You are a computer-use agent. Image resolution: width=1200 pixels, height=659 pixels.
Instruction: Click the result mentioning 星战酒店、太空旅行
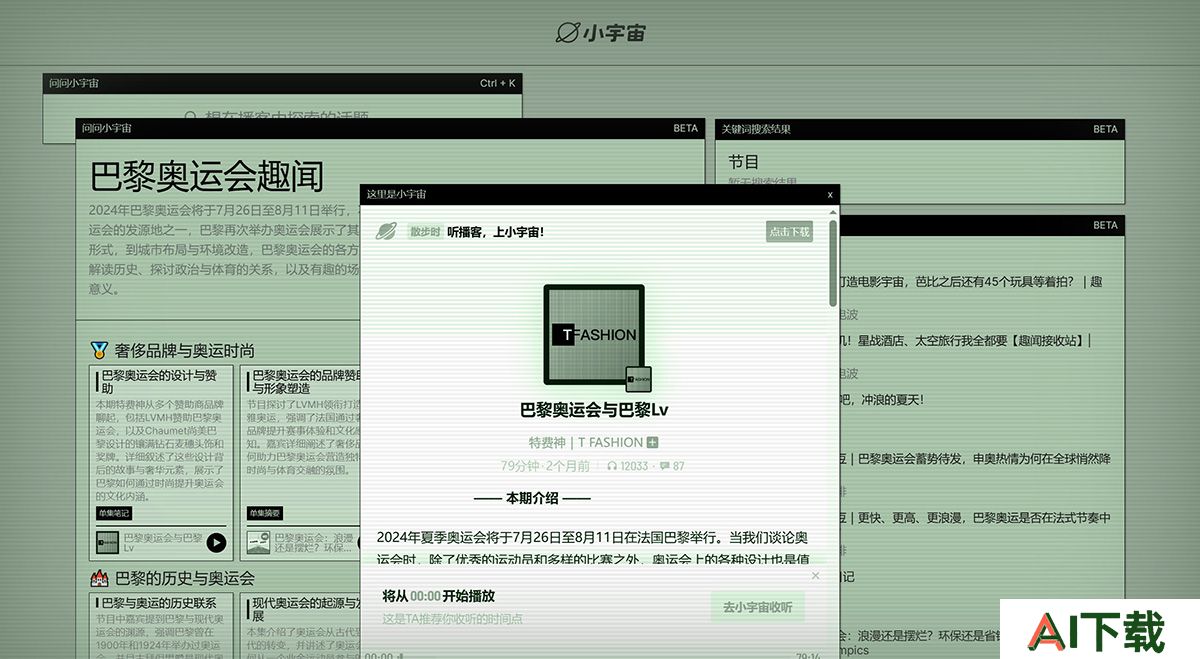[x=965, y=340]
